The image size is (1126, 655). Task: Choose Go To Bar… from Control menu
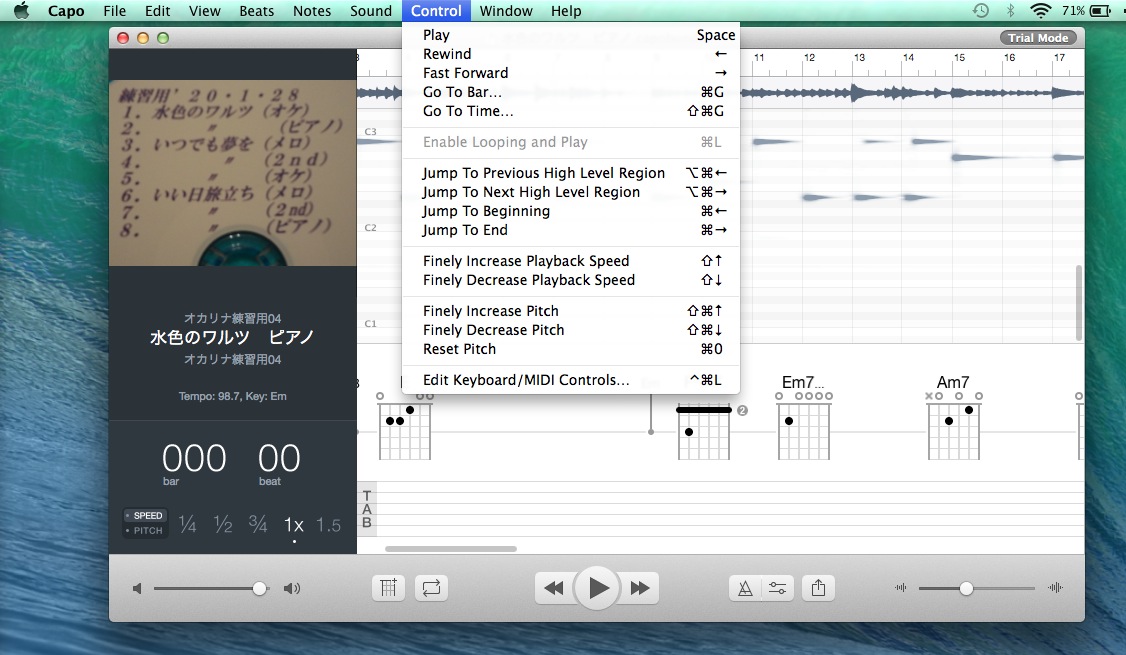[462, 92]
